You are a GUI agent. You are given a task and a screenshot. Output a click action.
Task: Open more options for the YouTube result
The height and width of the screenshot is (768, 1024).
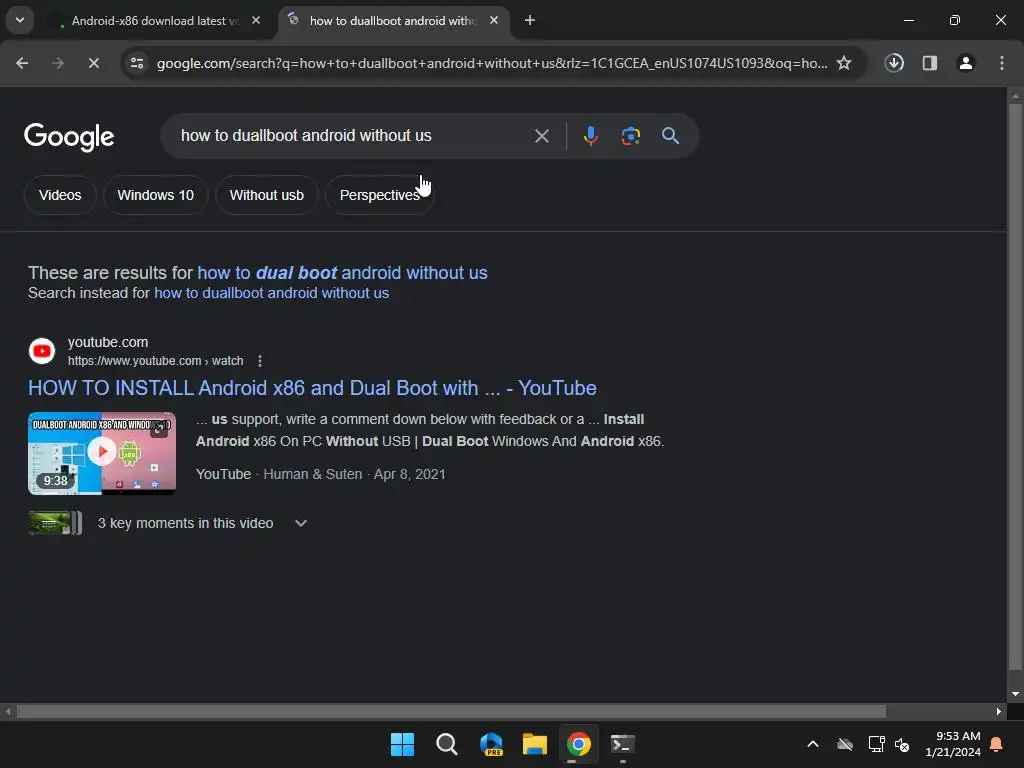coord(260,361)
